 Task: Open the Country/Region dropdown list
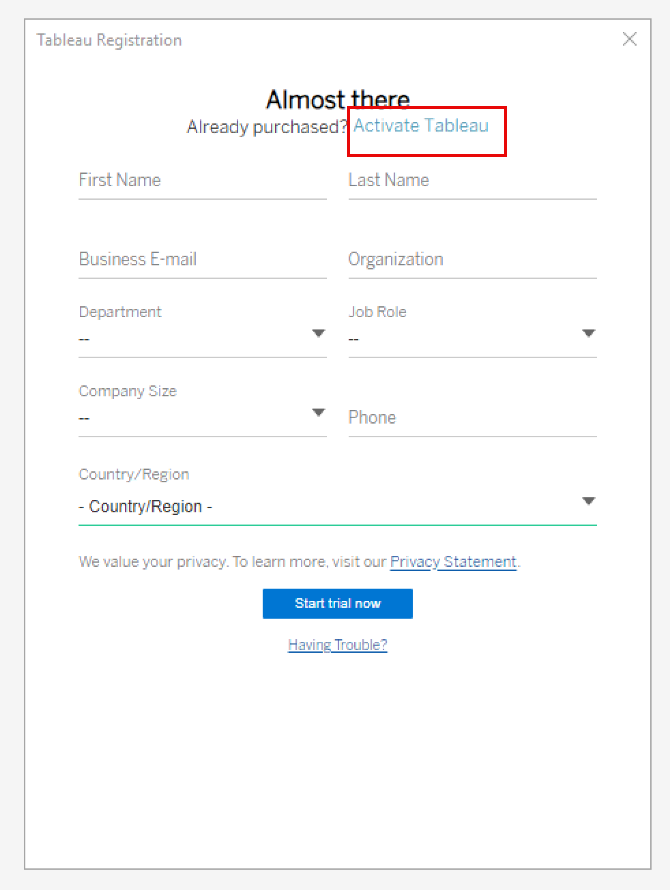337,505
